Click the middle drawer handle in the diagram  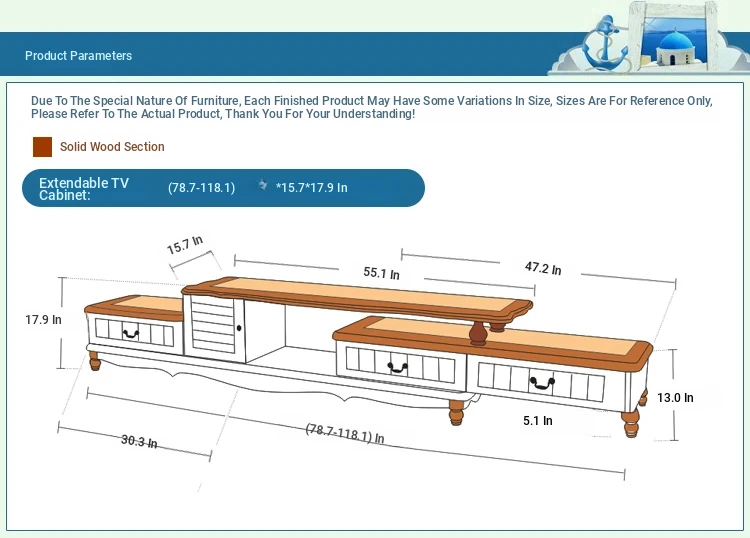pyautogui.click(x=397, y=367)
